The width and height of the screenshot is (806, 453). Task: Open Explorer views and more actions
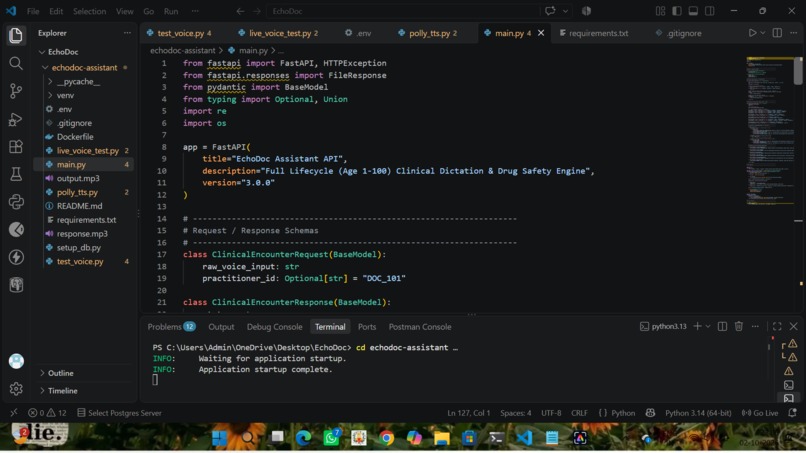point(127,33)
